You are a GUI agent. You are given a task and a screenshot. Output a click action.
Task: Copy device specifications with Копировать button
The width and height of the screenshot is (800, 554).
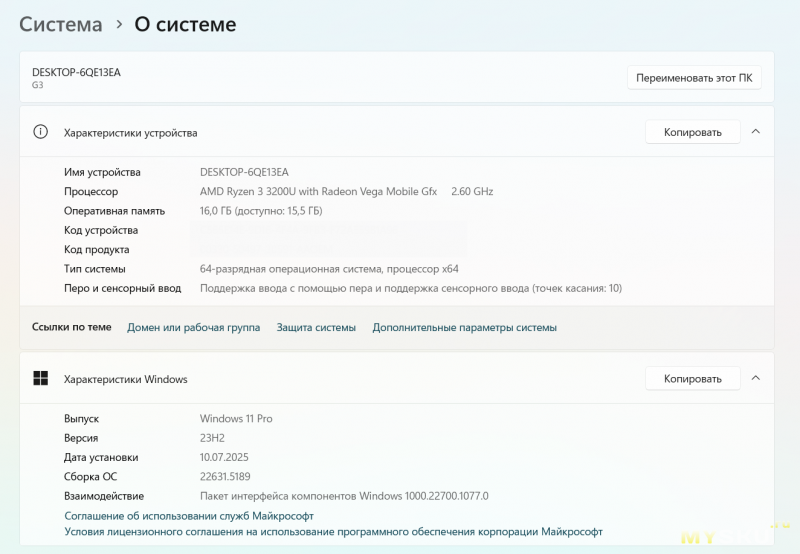point(692,132)
